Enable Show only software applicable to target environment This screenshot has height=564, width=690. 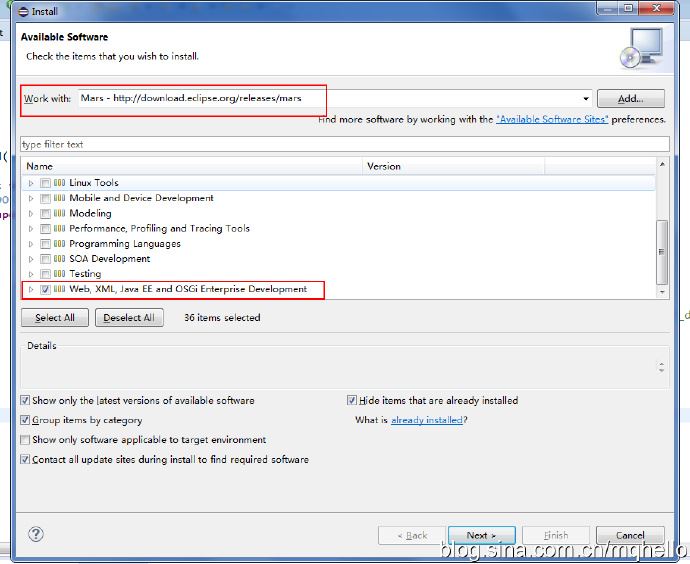(x=25, y=440)
